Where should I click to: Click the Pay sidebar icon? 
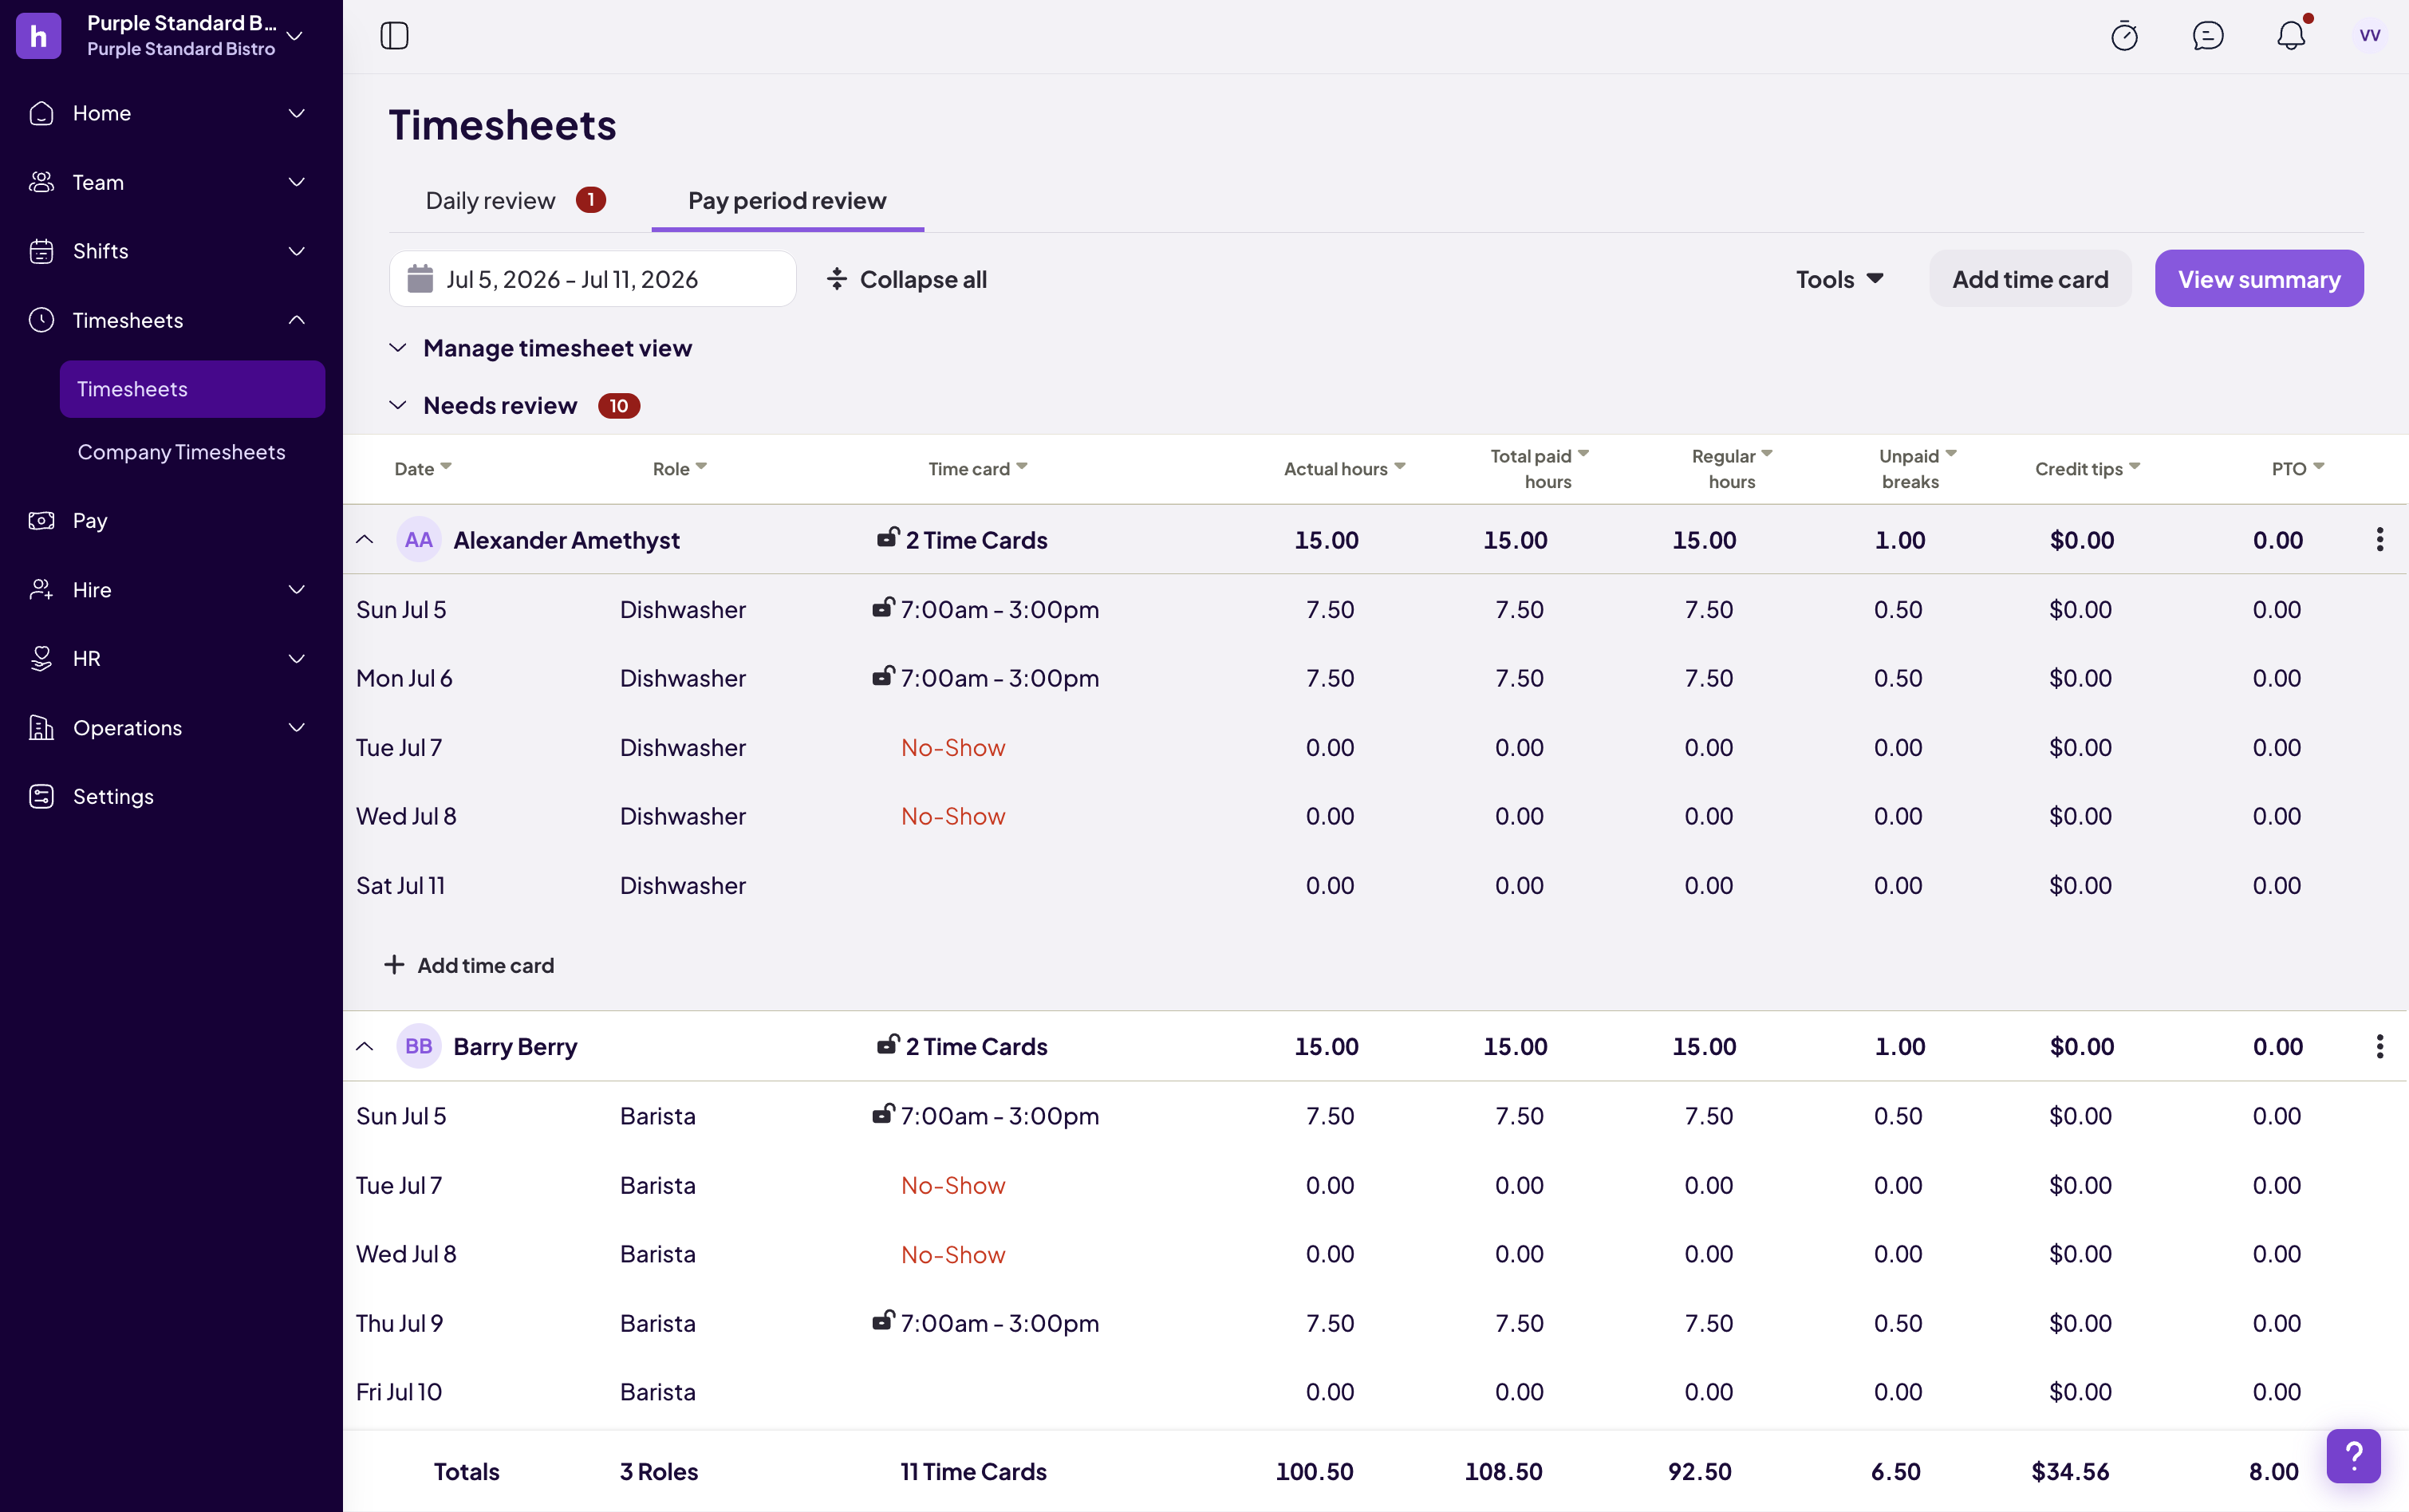click(x=41, y=520)
